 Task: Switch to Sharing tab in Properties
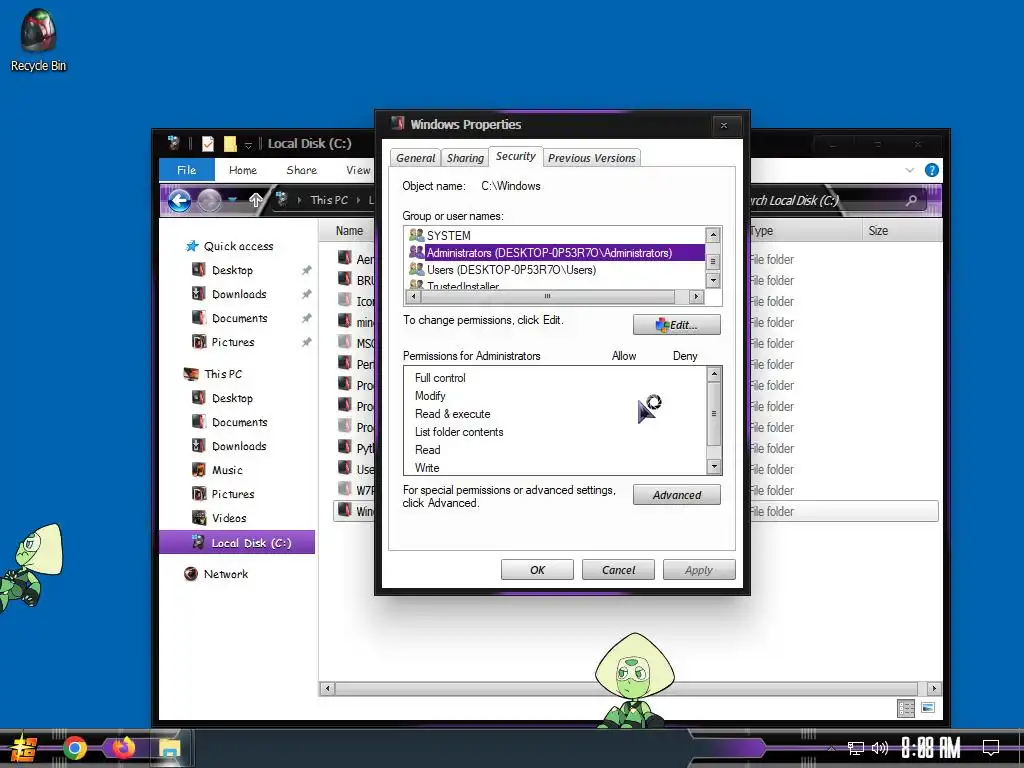point(465,158)
